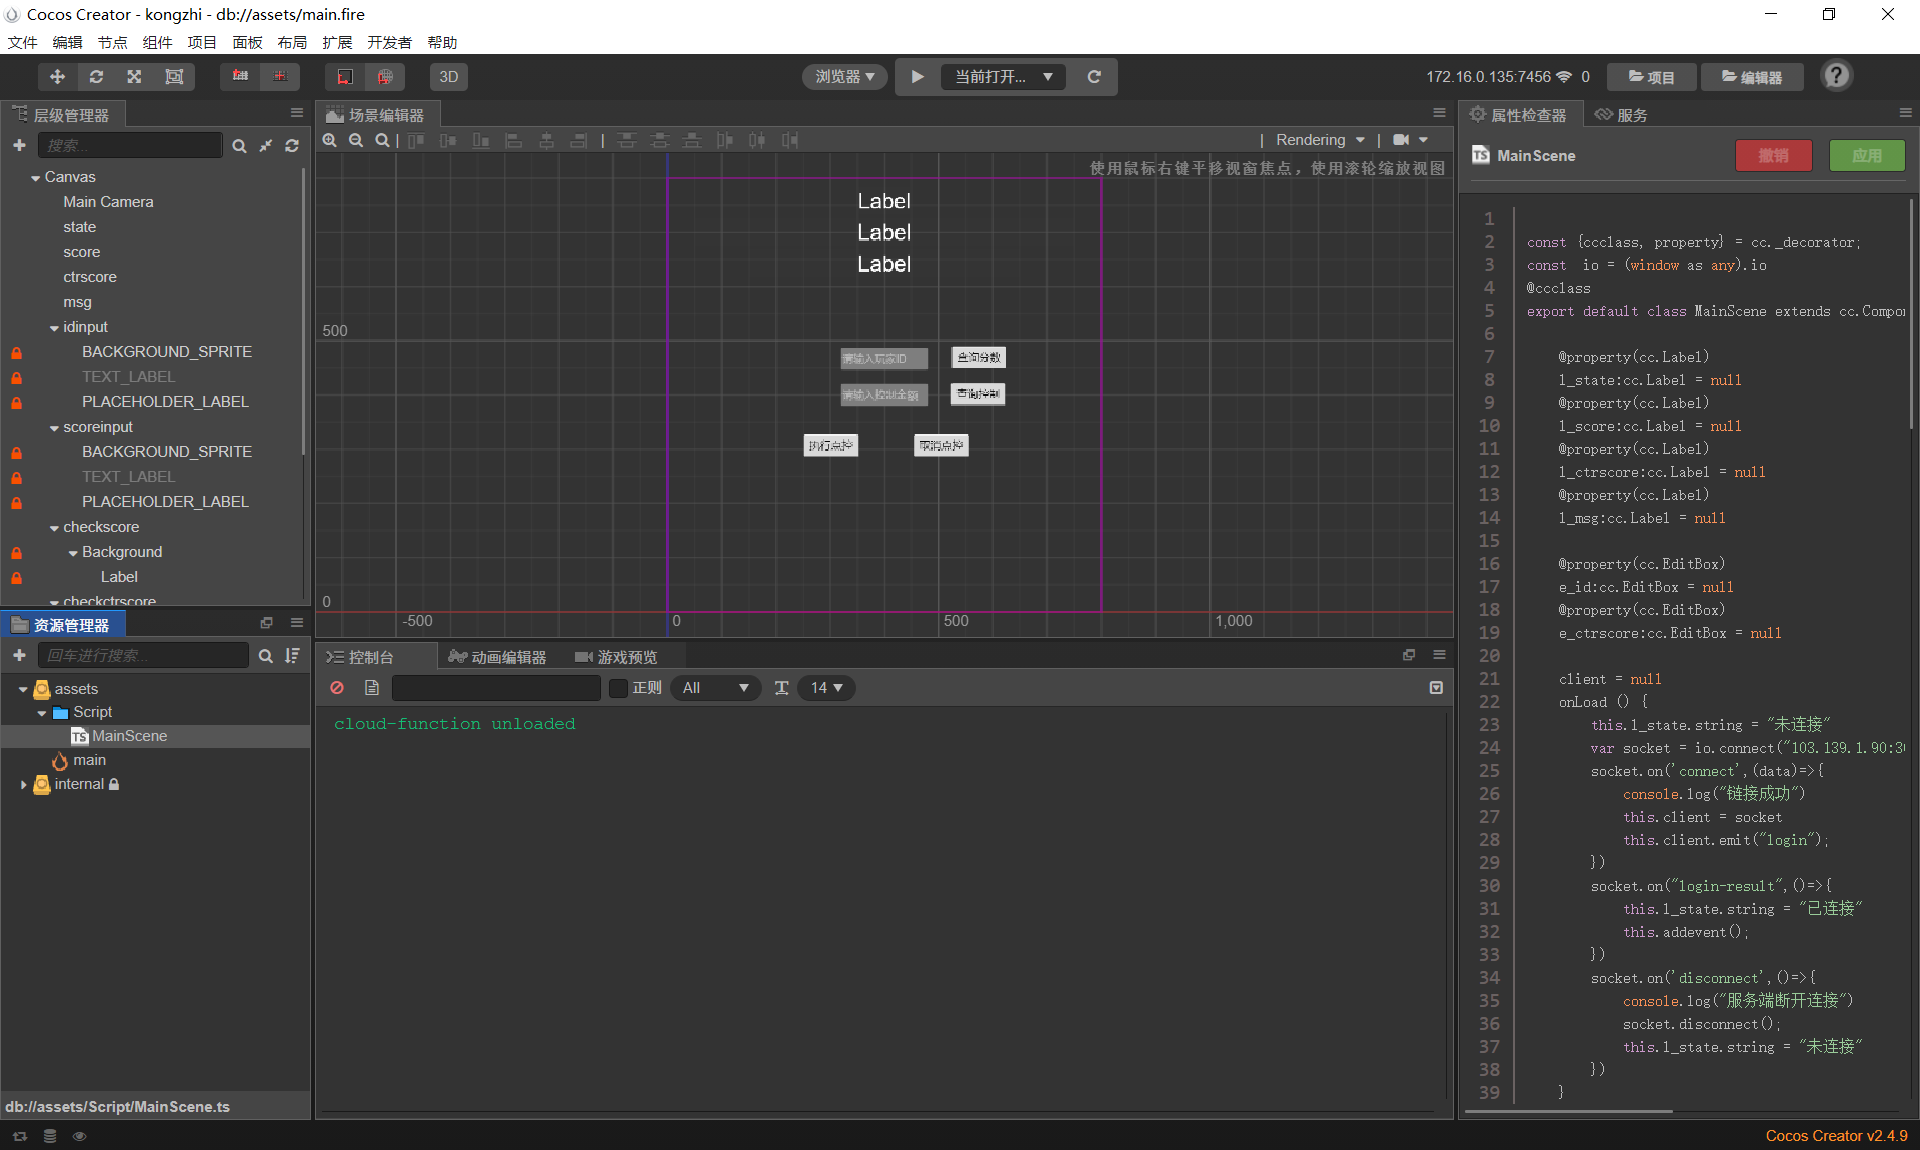
Task: Open the console log level All dropdown
Action: pos(715,688)
